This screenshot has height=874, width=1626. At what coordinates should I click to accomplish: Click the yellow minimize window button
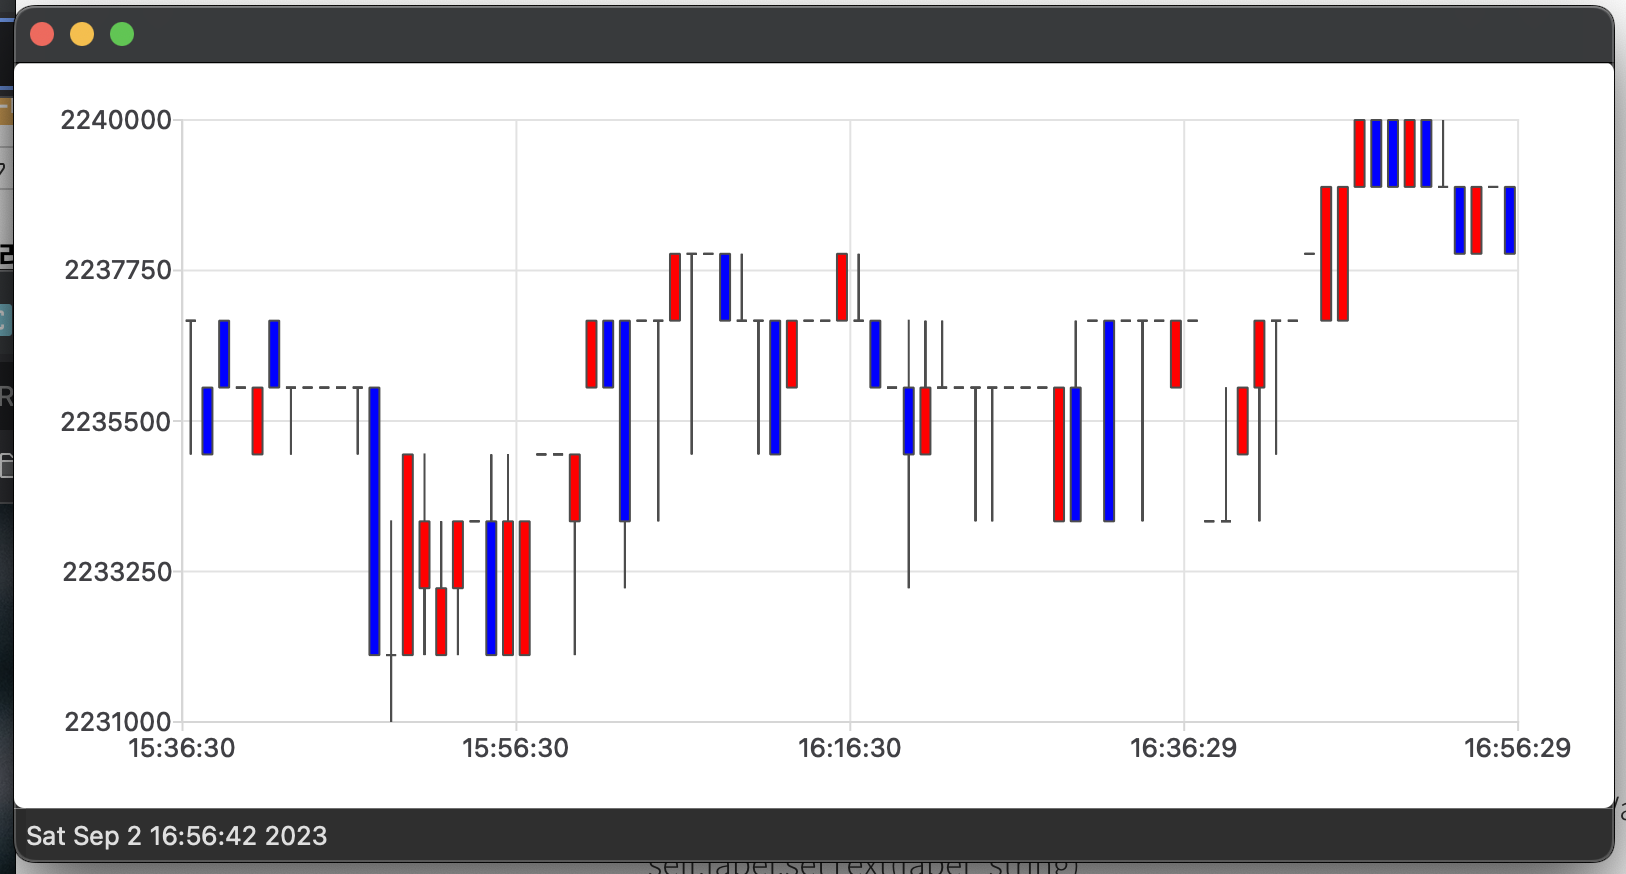pos(82,34)
